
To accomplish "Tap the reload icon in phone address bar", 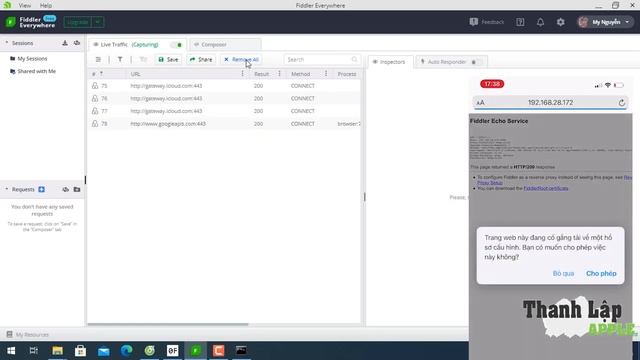I will 622,103.
